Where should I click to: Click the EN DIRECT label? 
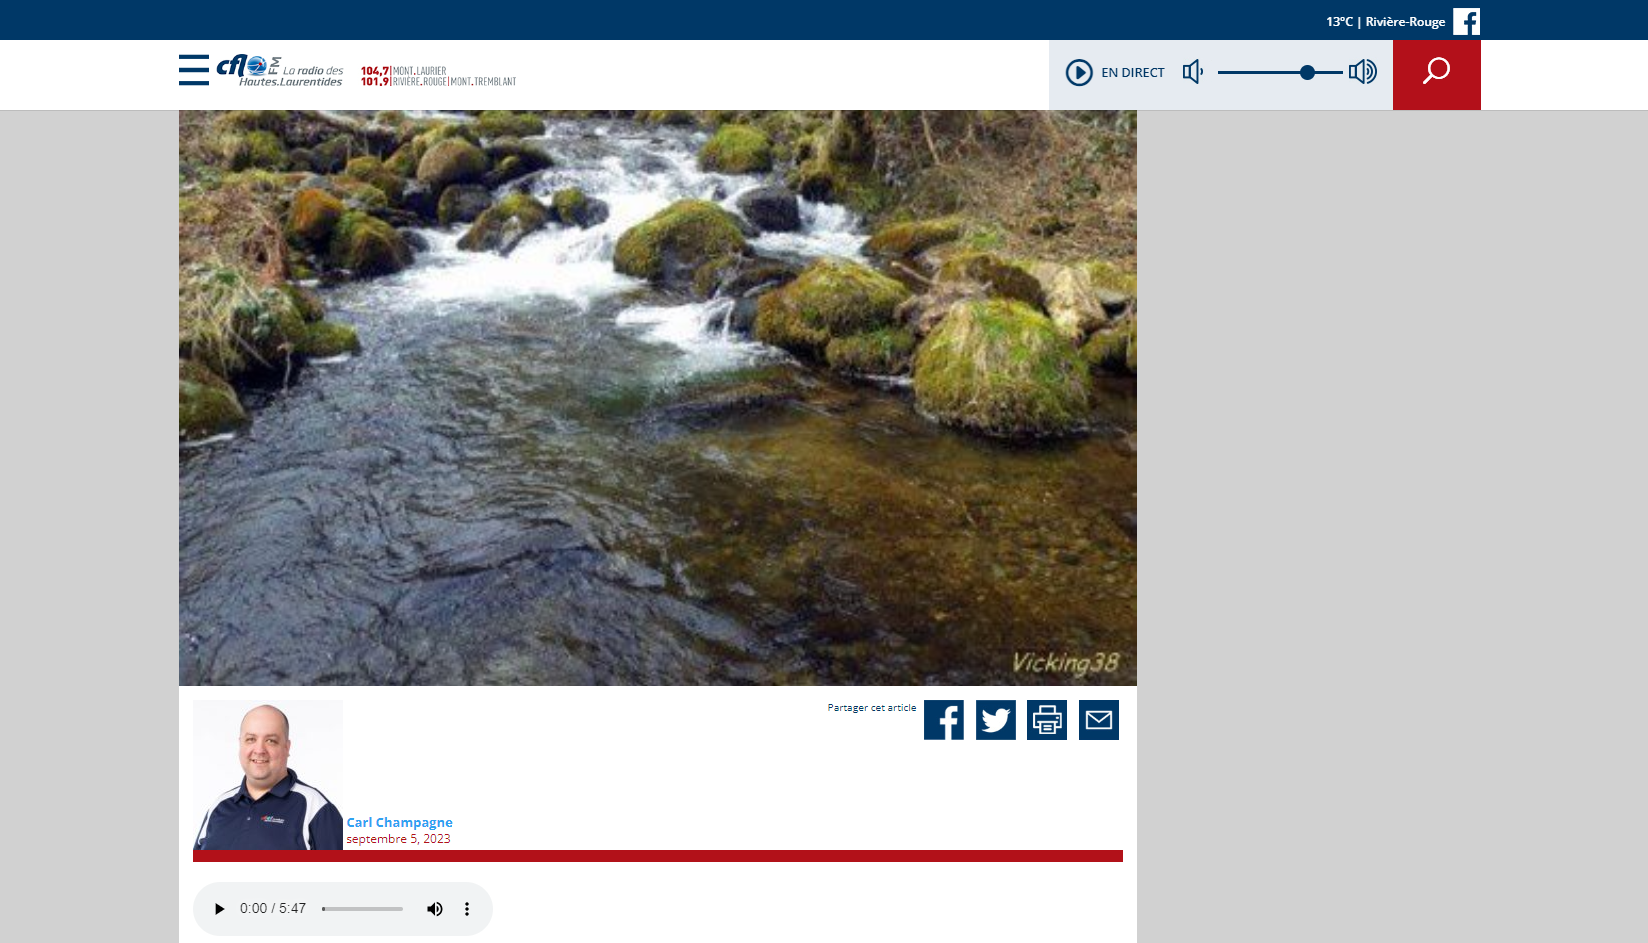[x=1133, y=72]
